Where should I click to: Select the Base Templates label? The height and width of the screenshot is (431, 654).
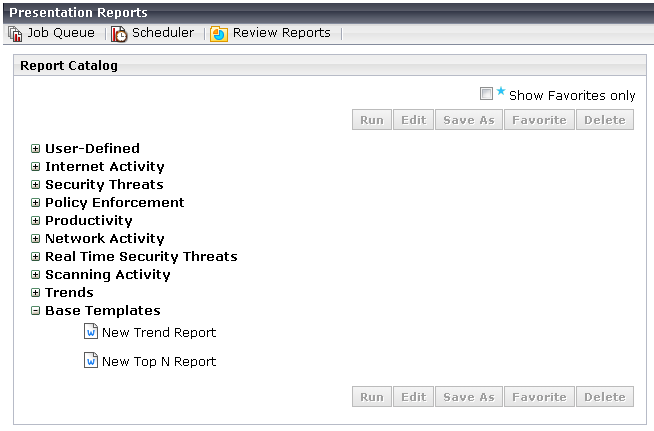[x=103, y=310]
